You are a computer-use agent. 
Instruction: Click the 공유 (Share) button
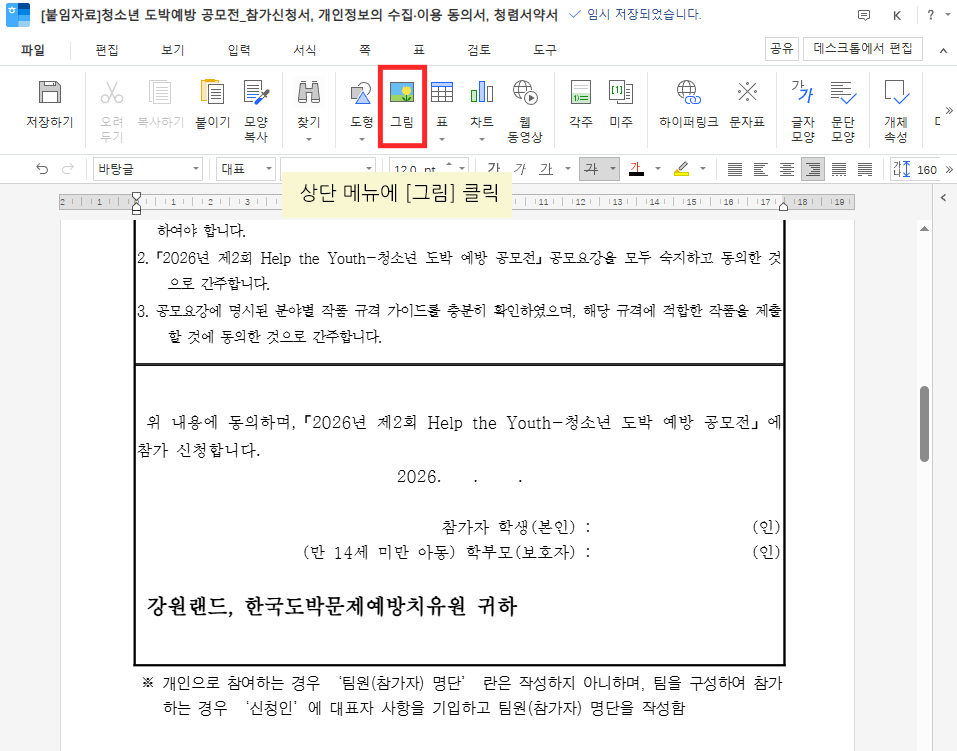coord(781,49)
